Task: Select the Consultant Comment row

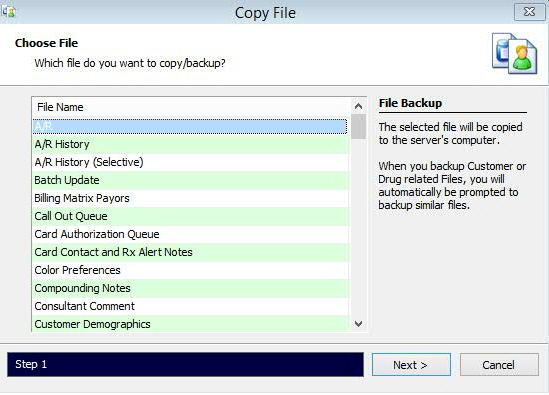Action: tap(191, 306)
